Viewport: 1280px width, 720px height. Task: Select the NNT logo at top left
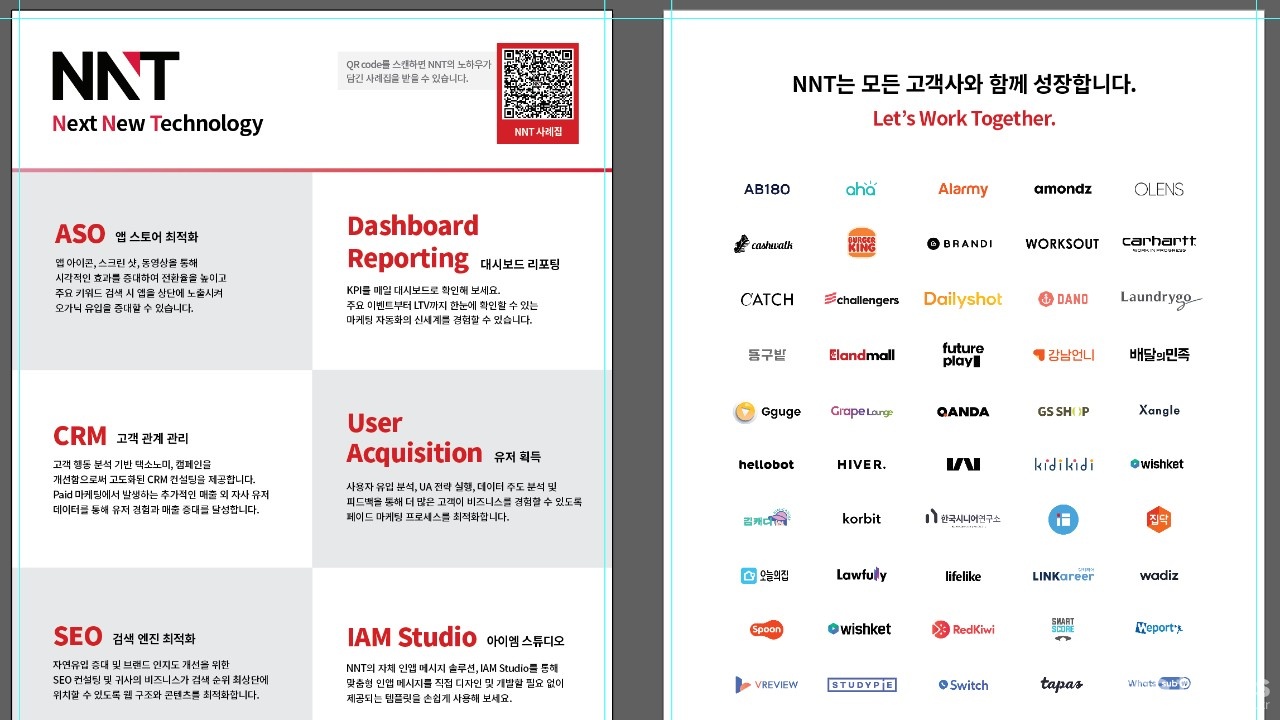(115, 77)
